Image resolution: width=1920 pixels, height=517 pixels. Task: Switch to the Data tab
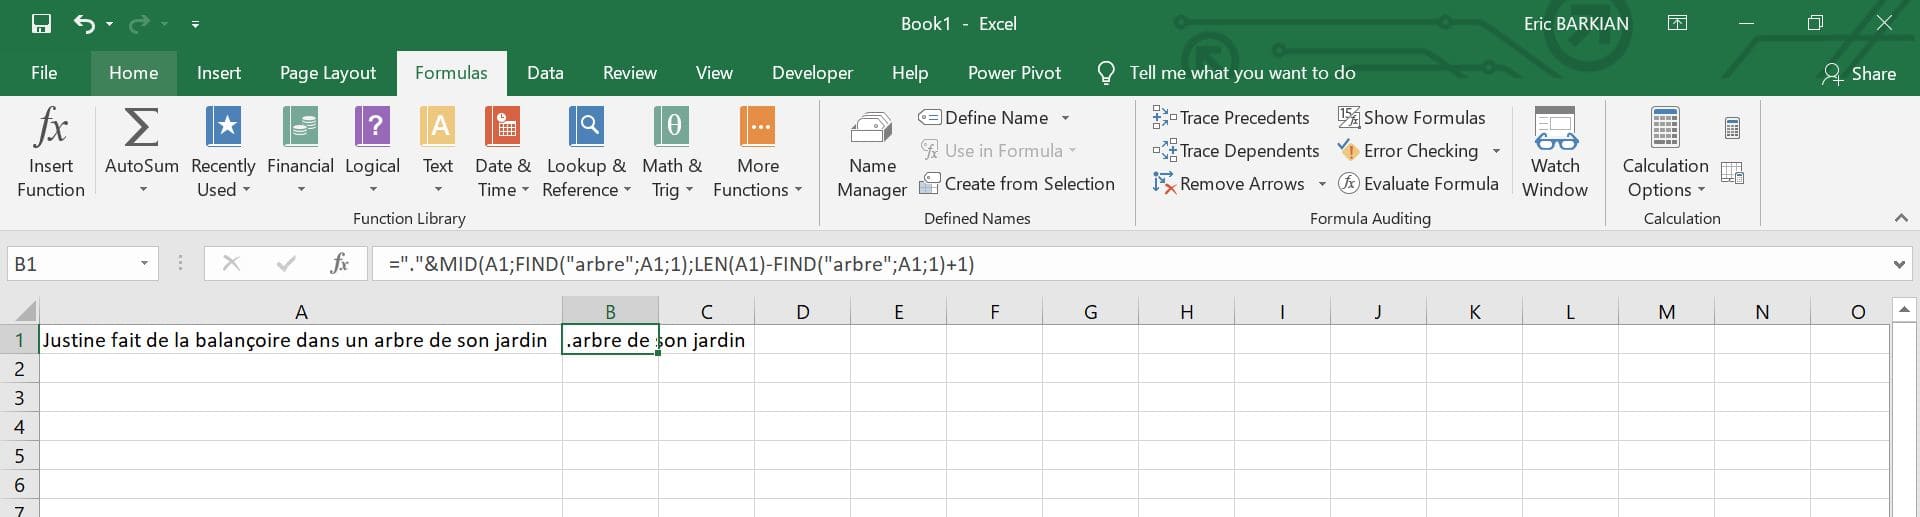pyautogui.click(x=545, y=73)
